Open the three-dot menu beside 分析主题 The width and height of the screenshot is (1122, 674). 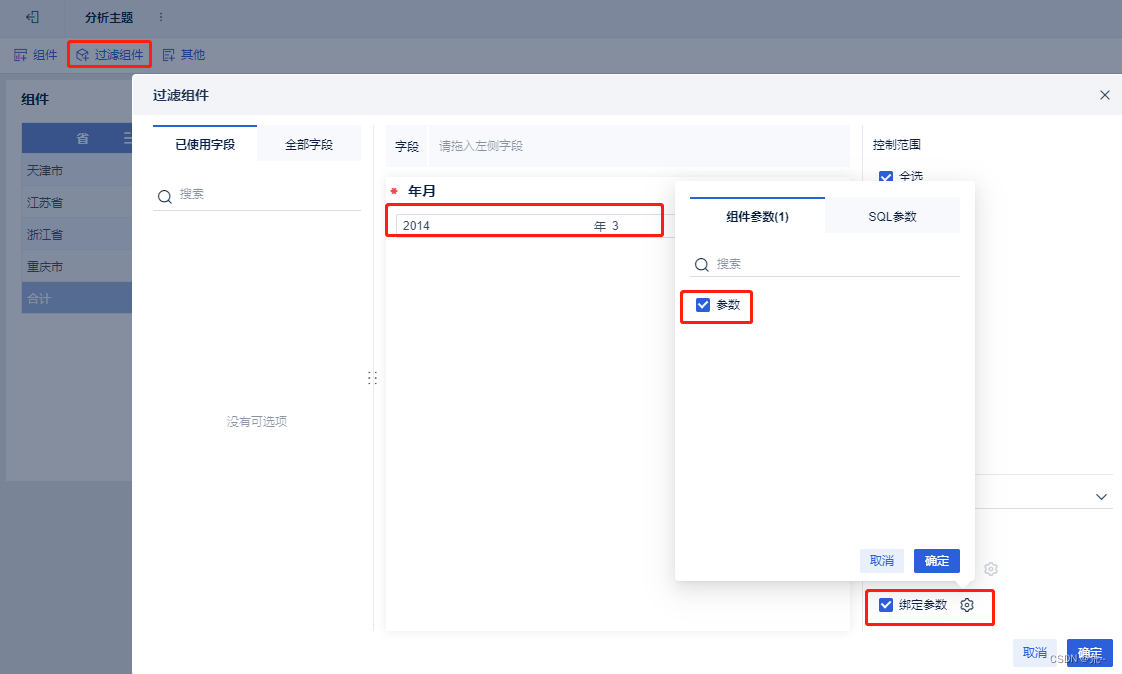161,17
